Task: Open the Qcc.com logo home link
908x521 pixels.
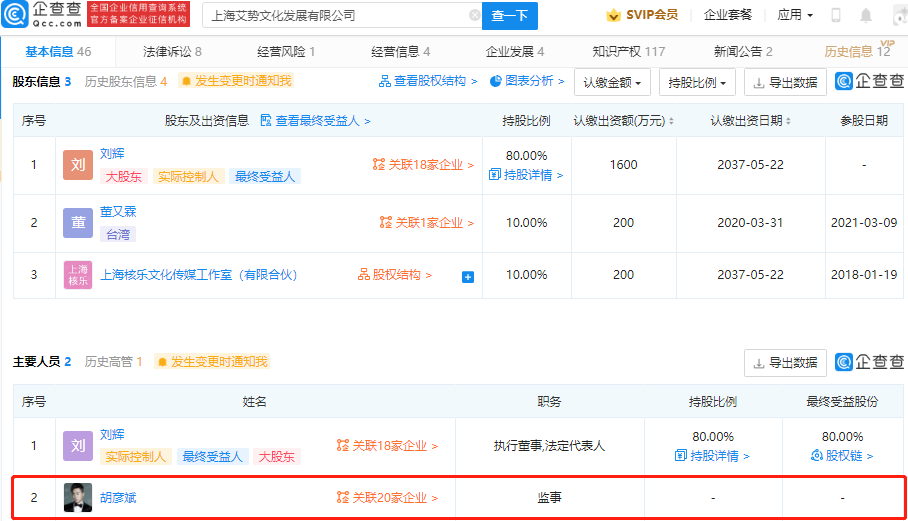Action: (x=42, y=14)
